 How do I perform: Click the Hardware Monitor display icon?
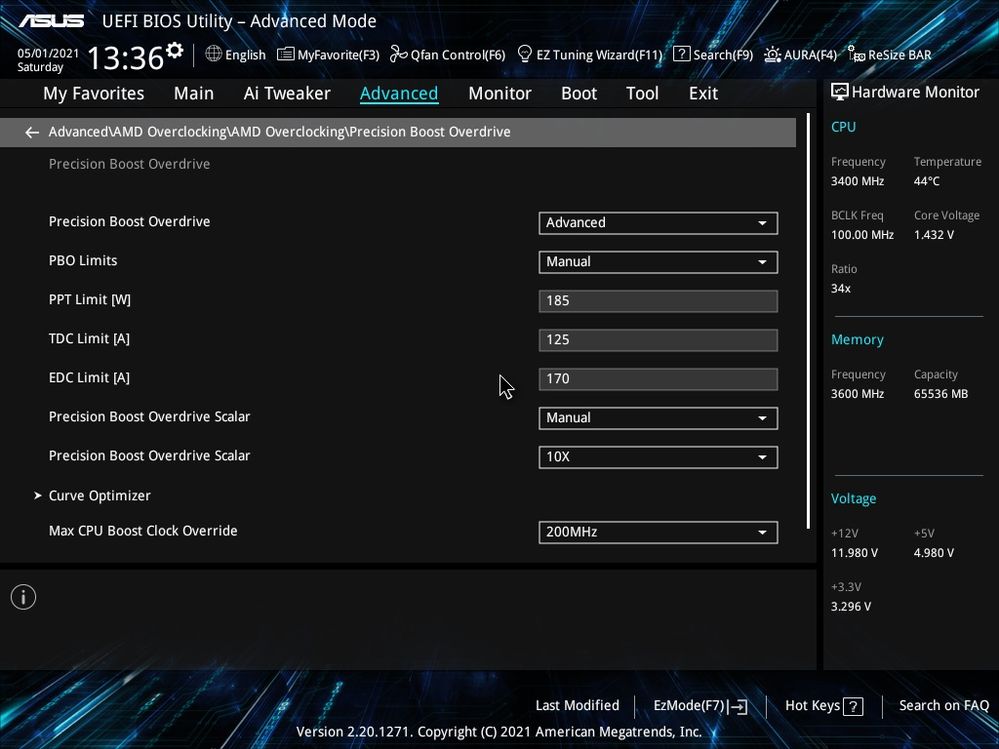[840, 92]
